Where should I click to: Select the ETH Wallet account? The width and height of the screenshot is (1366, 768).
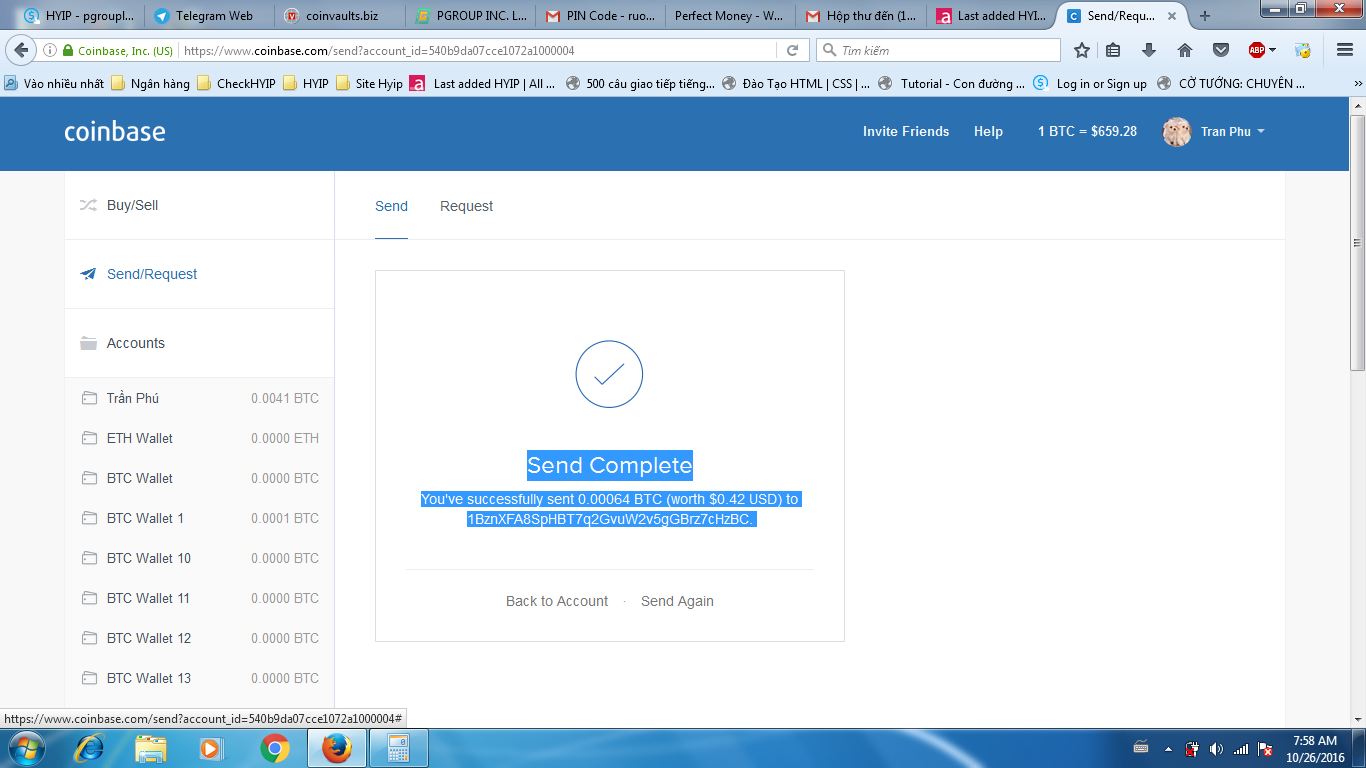click(199, 438)
